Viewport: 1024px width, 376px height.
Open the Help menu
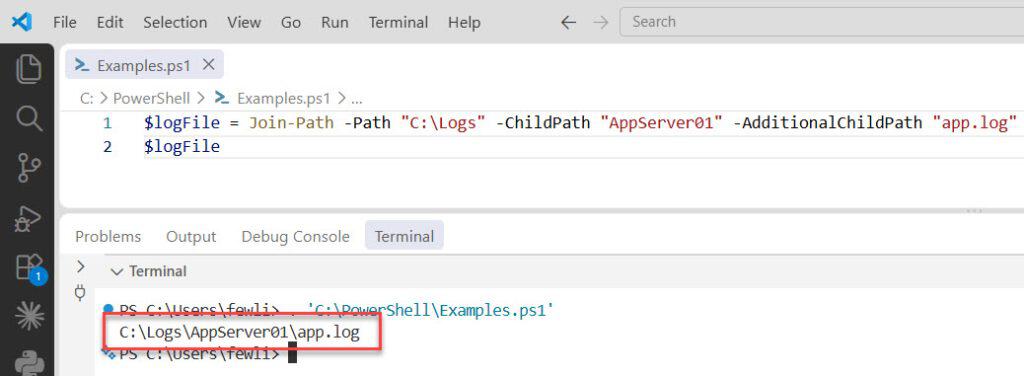[464, 22]
